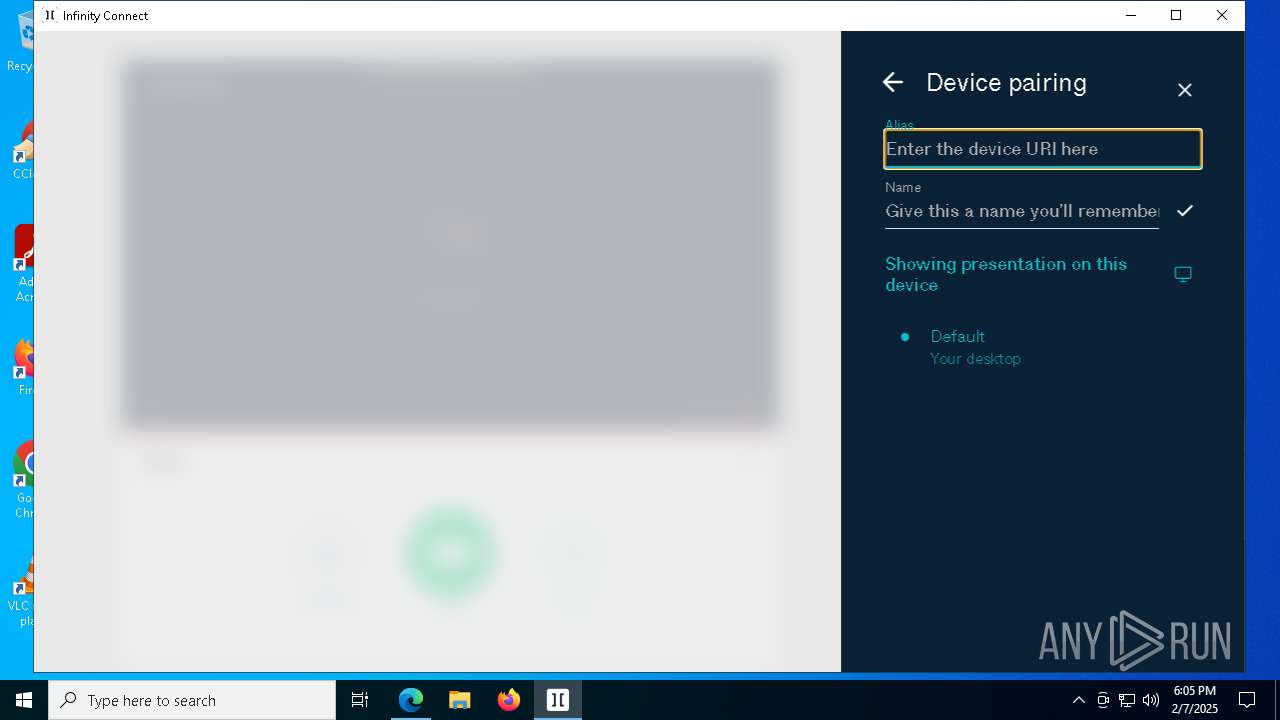This screenshot has width=1280, height=720.
Task: Open volume control tray icon
Action: point(1151,700)
